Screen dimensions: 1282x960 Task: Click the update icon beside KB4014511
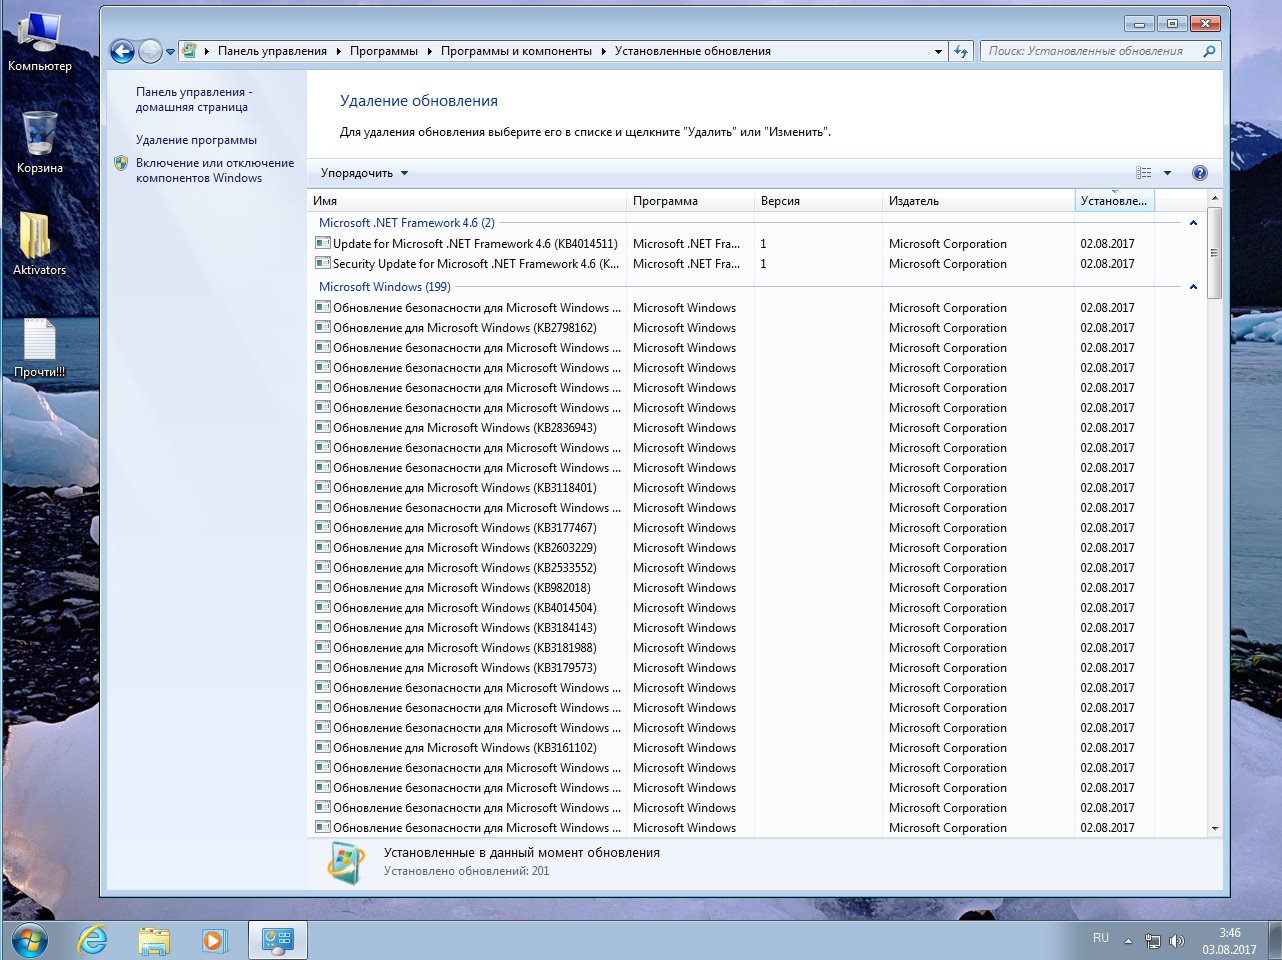tap(323, 243)
